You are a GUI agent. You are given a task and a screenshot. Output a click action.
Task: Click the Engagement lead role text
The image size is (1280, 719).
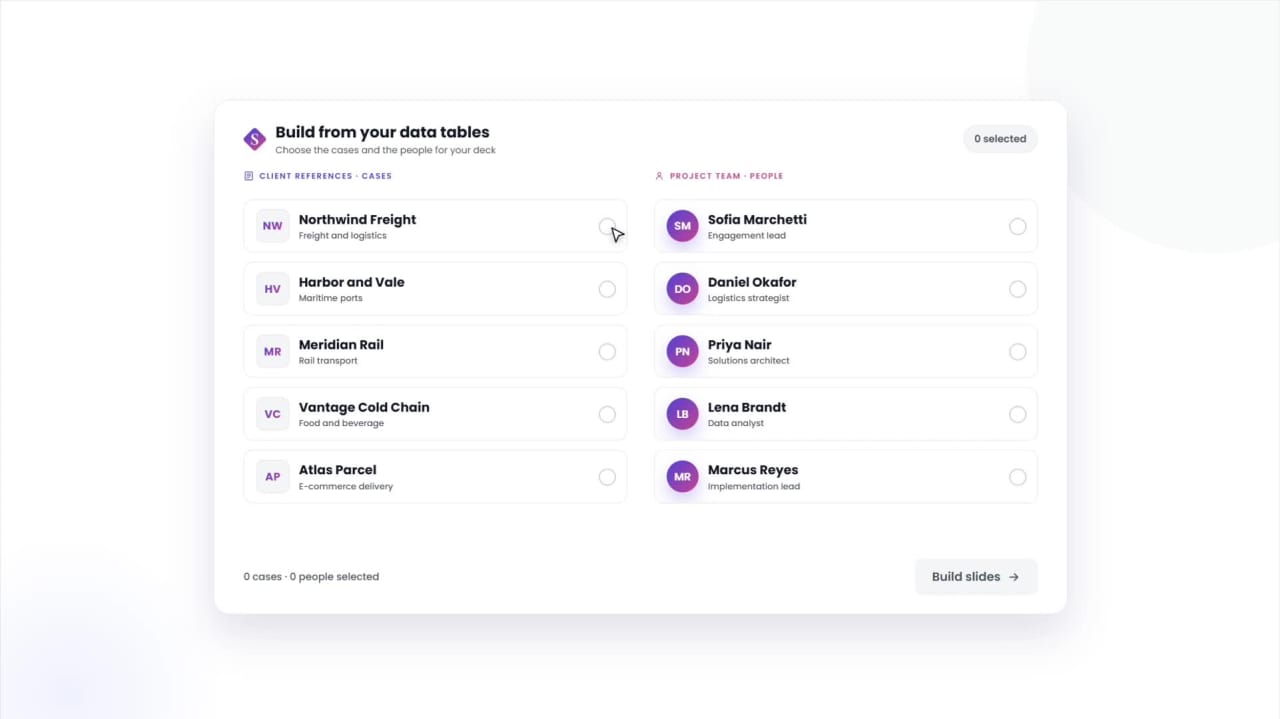tap(747, 236)
